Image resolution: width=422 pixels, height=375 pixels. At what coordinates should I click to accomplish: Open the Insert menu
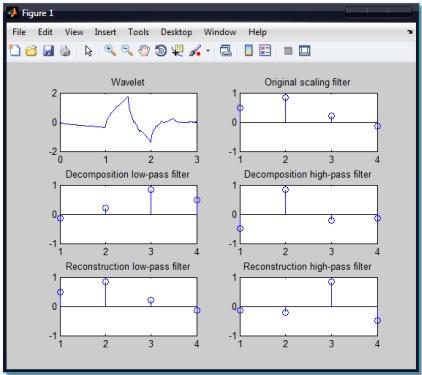coord(105,32)
